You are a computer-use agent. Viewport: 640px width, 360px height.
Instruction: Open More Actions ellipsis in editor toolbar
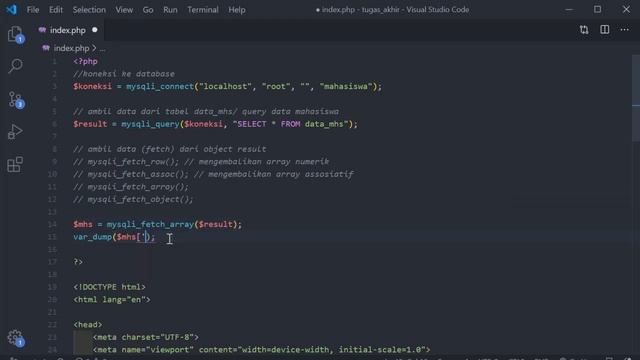point(624,30)
